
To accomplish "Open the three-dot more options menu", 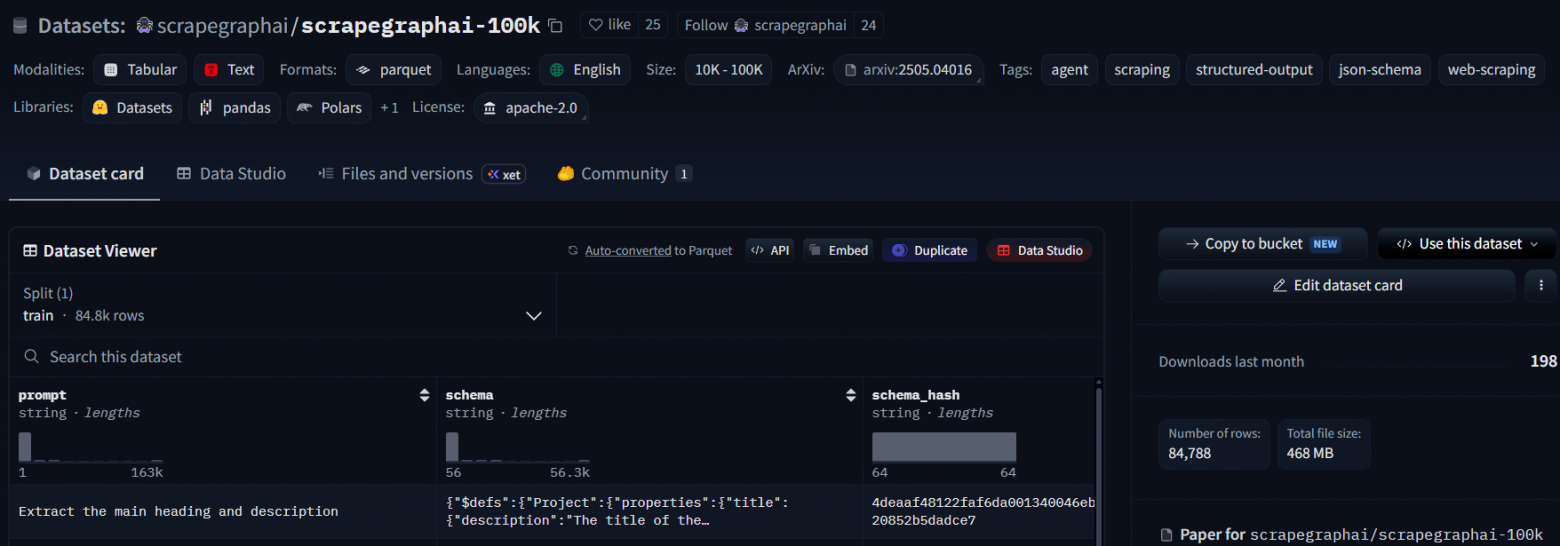I will [1540, 285].
